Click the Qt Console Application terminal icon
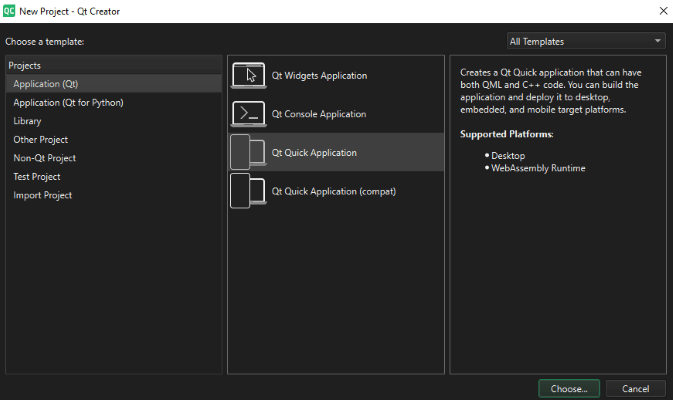Viewport: 673px width, 400px height. click(249, 114)
